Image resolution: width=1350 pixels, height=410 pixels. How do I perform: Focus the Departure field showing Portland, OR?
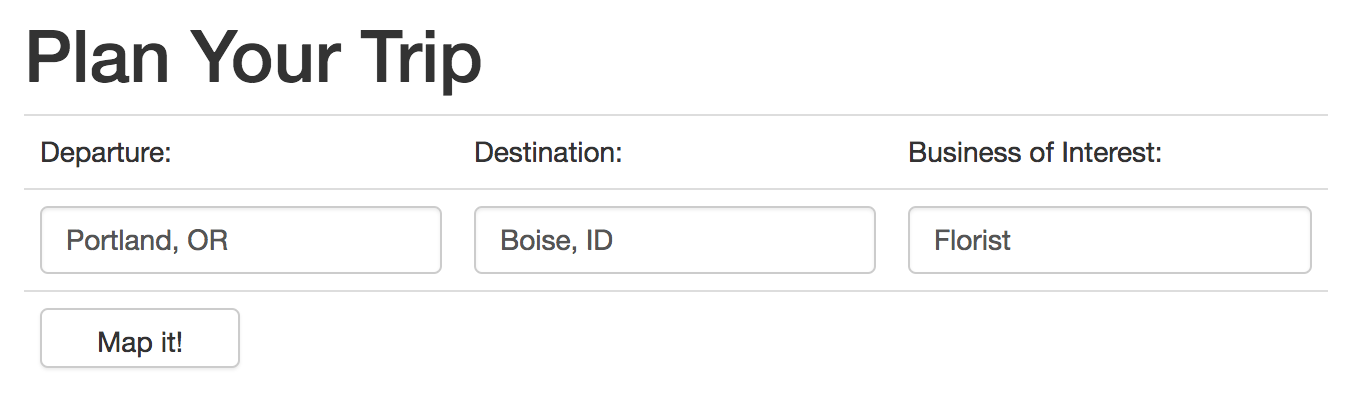241,240
